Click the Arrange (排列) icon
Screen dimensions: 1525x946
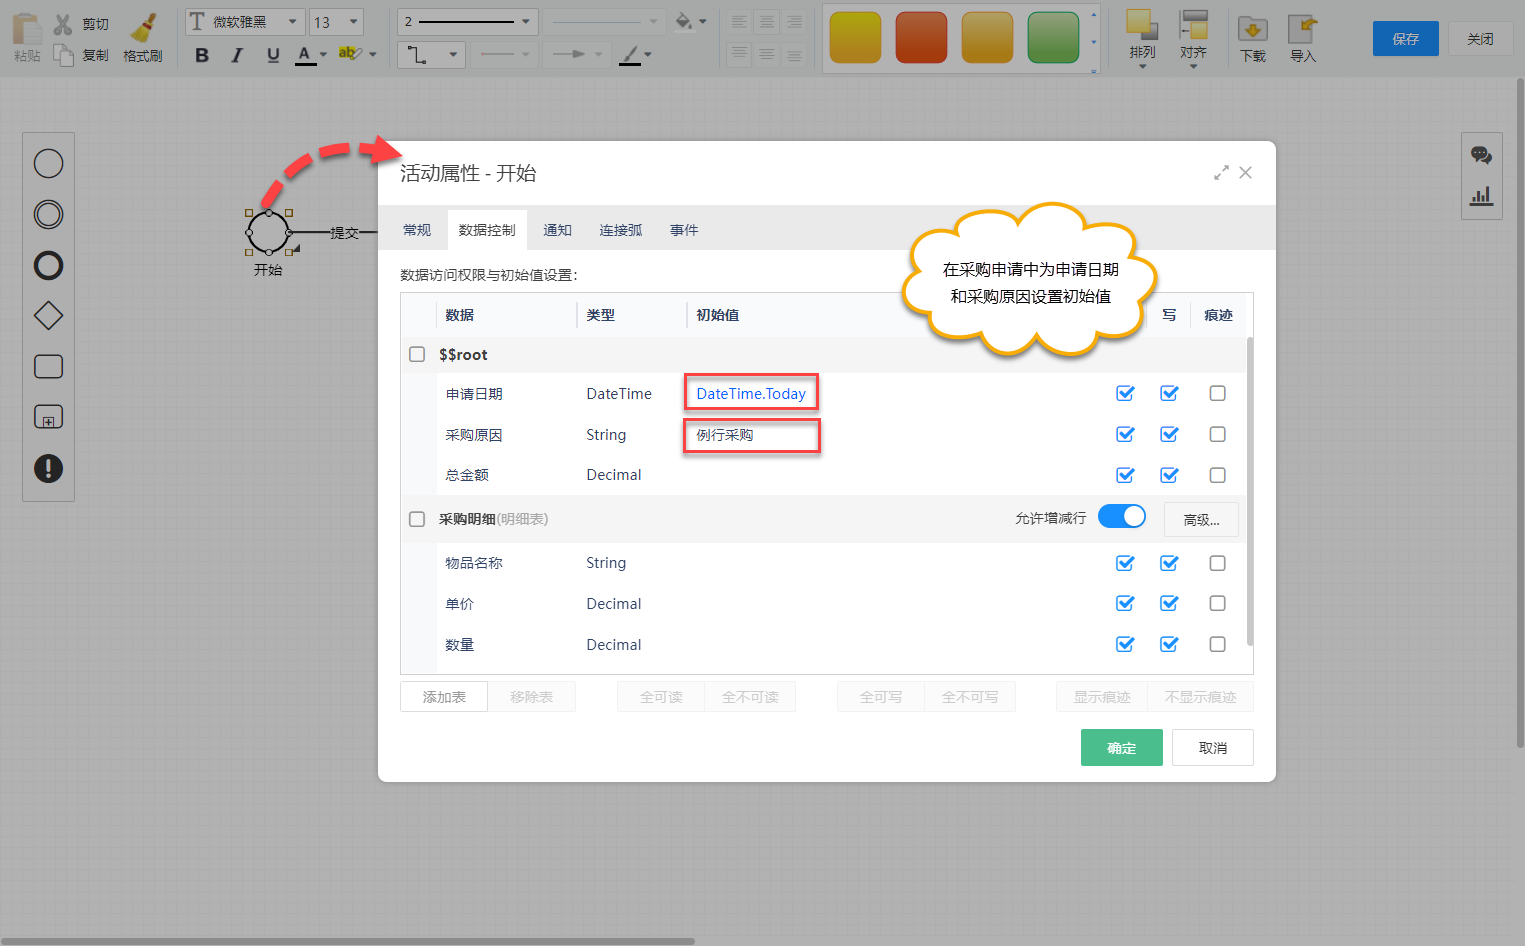point(1142,25)
